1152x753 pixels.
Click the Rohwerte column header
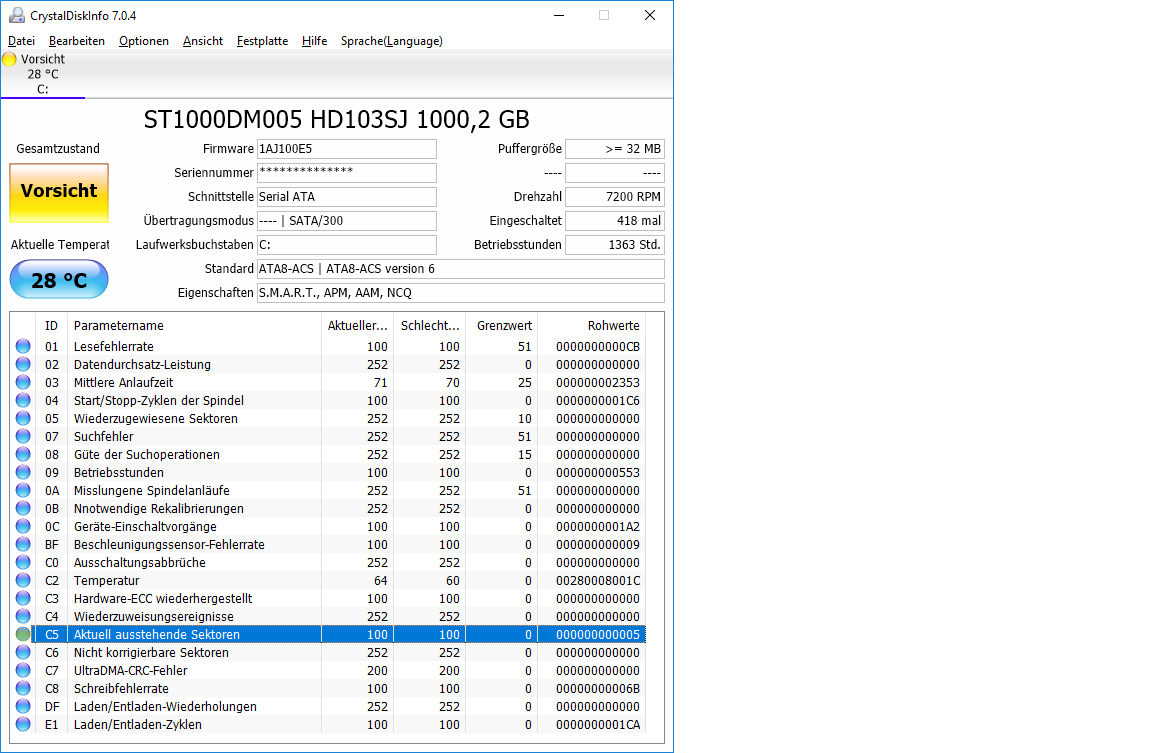tap(591, 325)
